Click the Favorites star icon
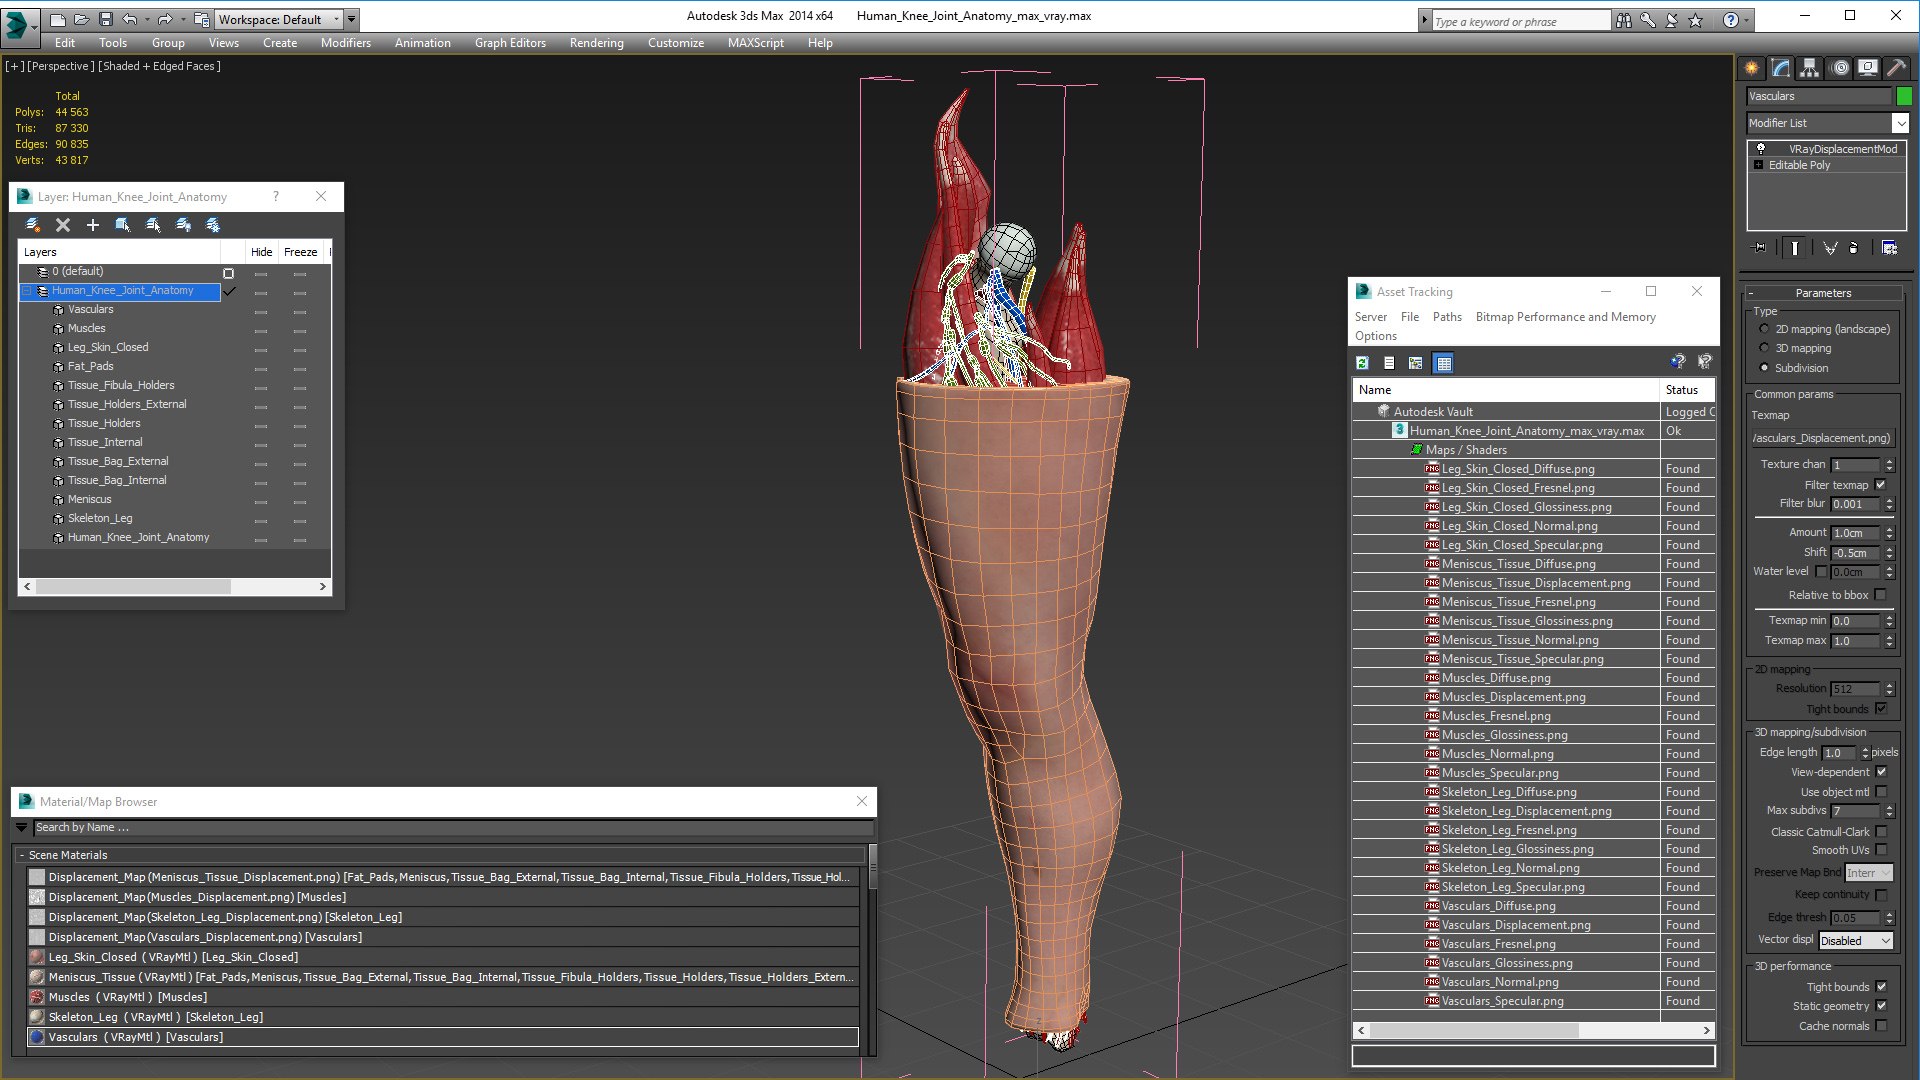1920x1080 pixels. pos(1695,20)
